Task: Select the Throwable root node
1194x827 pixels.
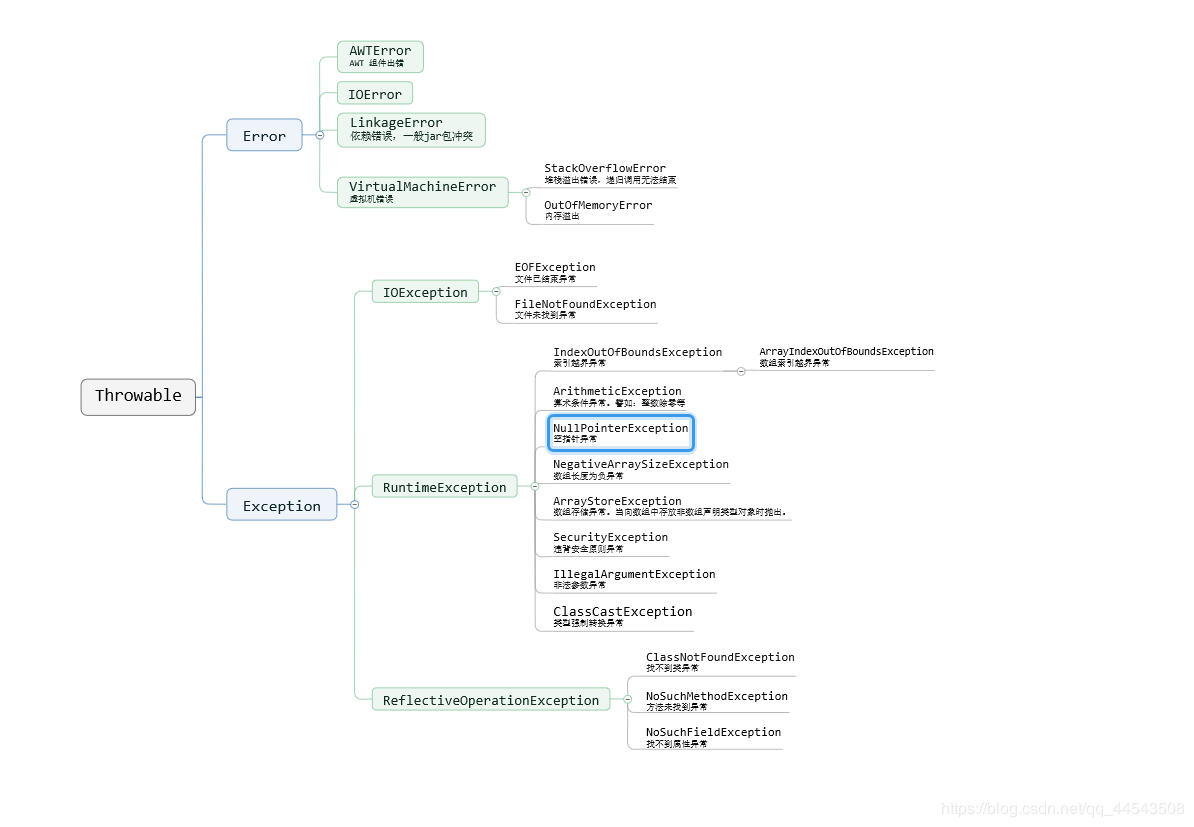Action: pyautogui.click(x=138, y=396)
